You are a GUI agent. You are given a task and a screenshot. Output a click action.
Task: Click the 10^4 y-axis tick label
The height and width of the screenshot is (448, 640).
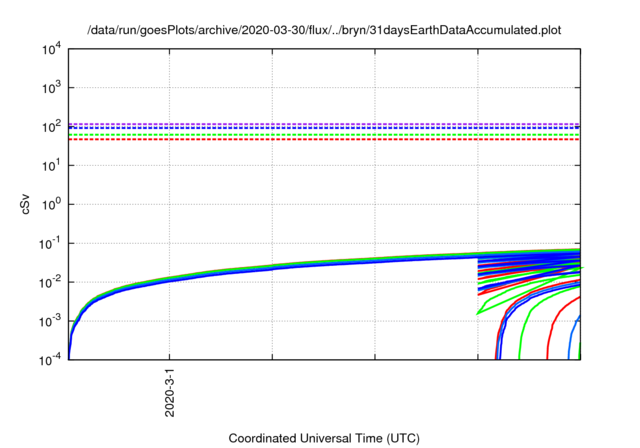pos(52,49)
